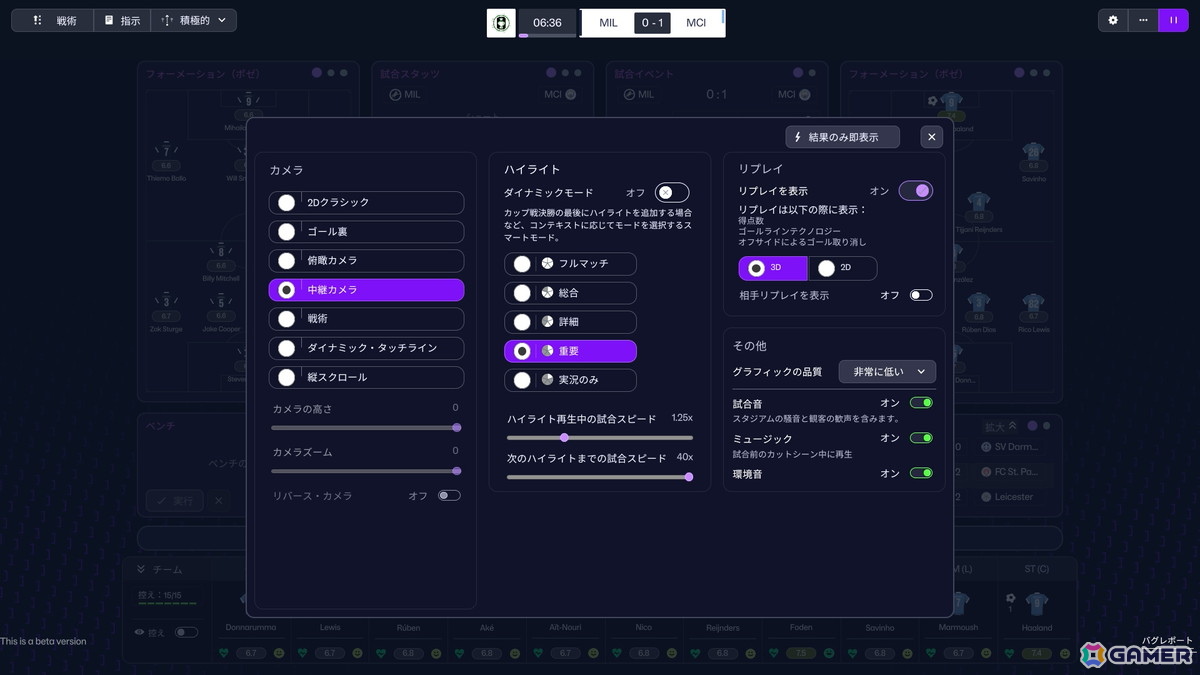Select Haaland's shirt on the right formation panel
Image resolution: width=1200 pixels, height=675 pixels.
click(x=950, y=103)
